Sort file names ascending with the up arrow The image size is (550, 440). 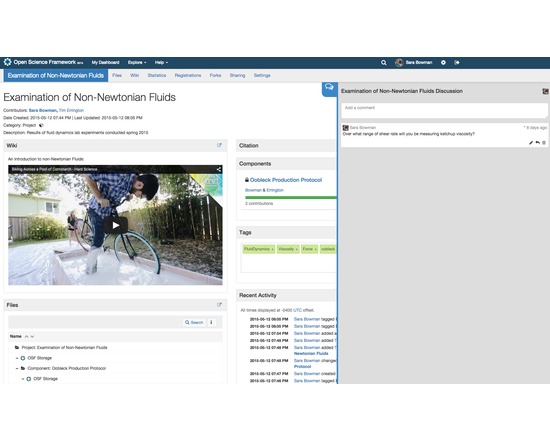tap(26, 336)
